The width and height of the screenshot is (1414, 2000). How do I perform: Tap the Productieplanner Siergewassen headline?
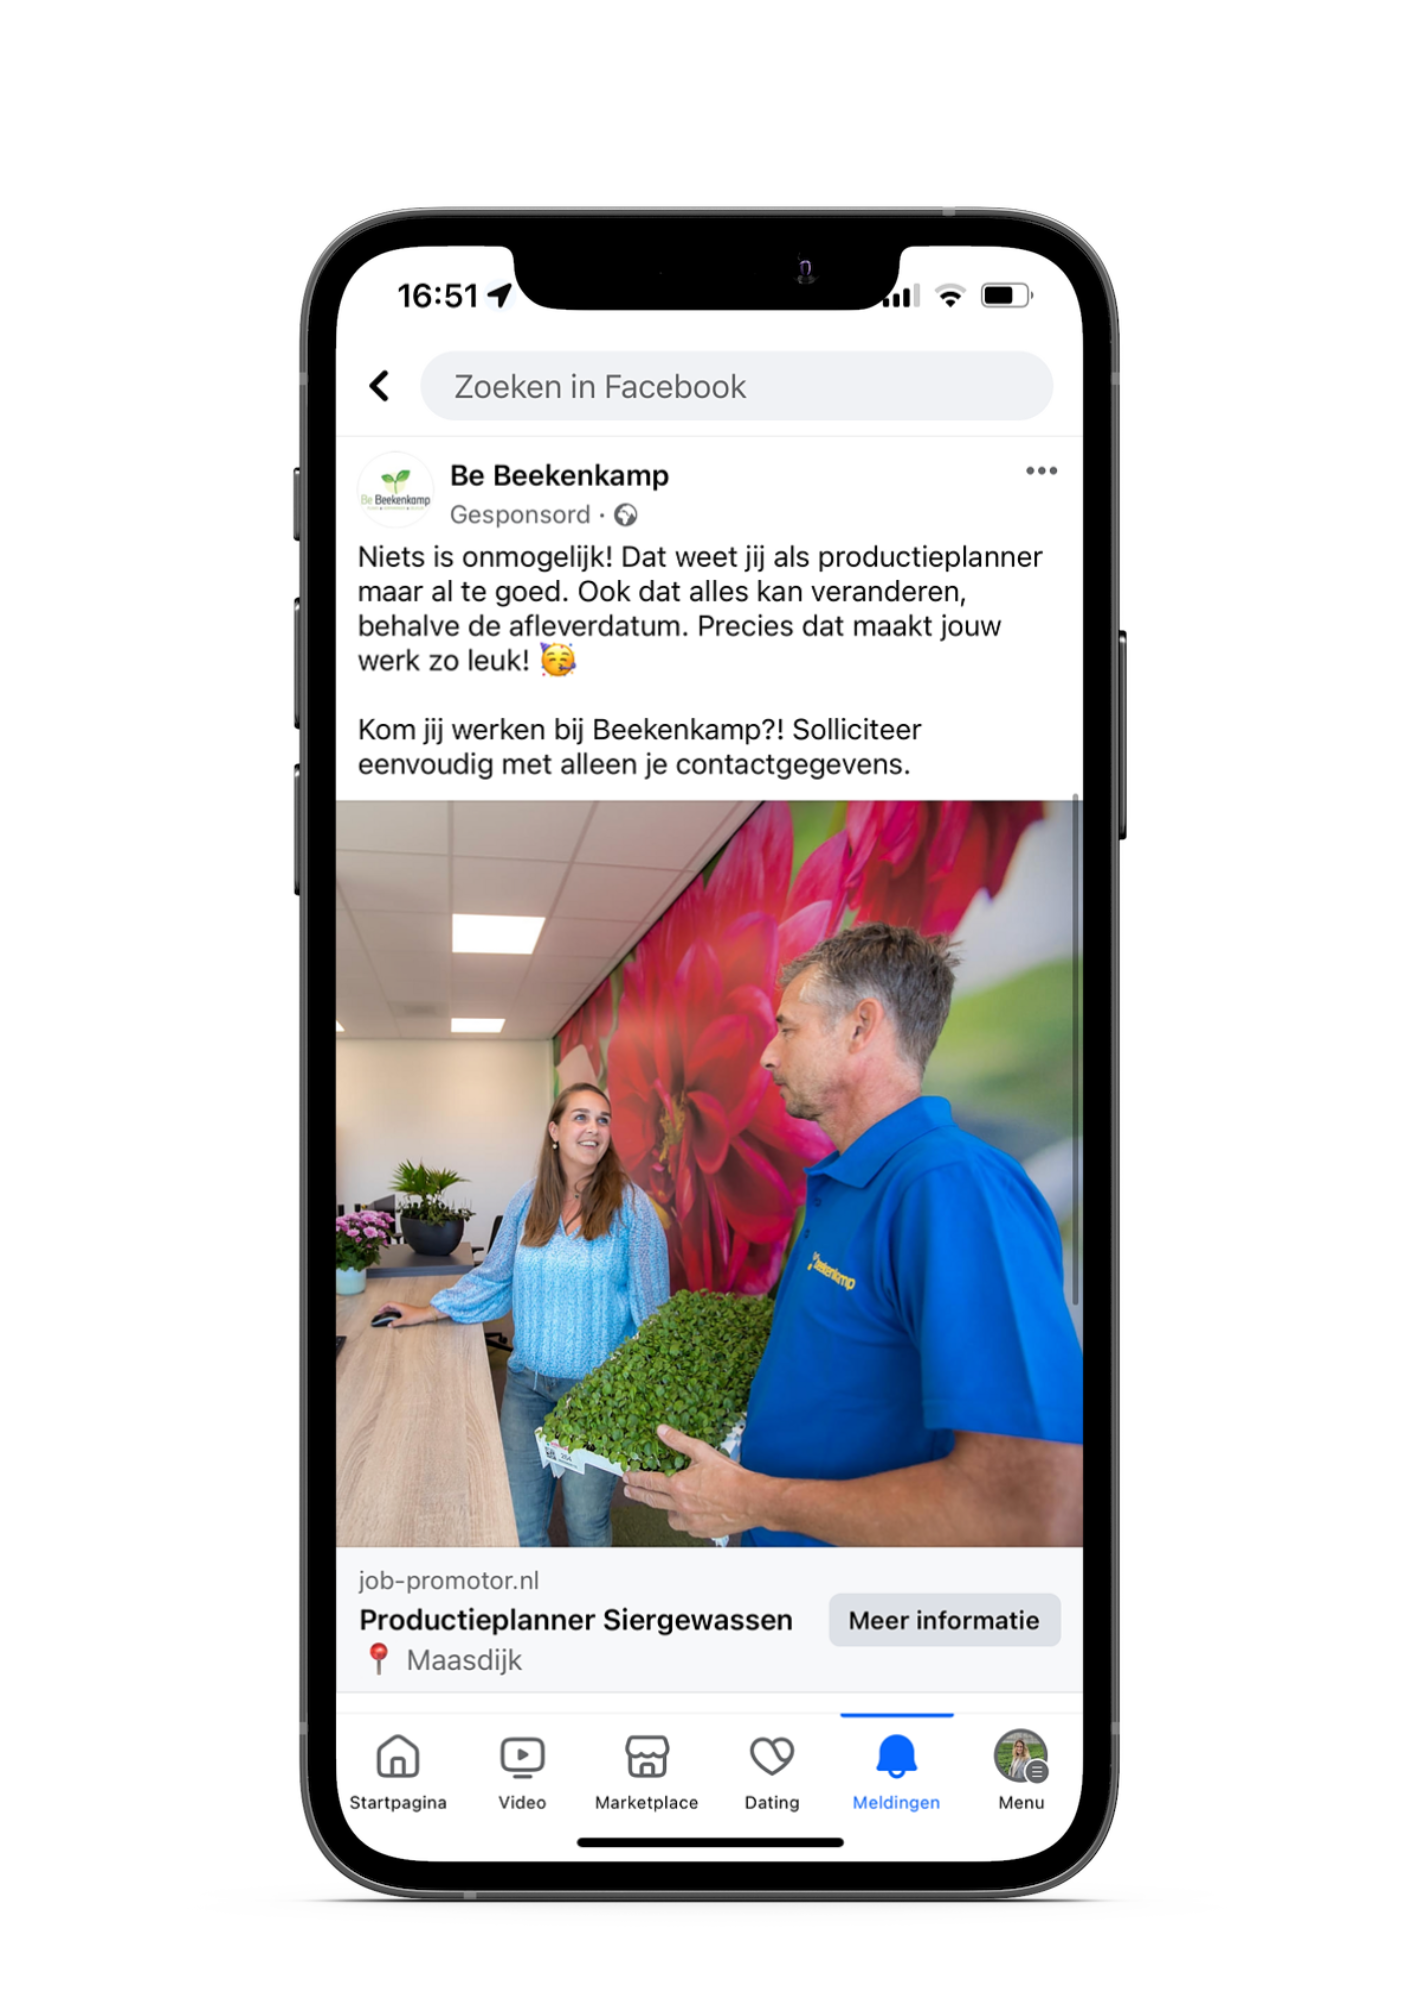[576, 1620]
